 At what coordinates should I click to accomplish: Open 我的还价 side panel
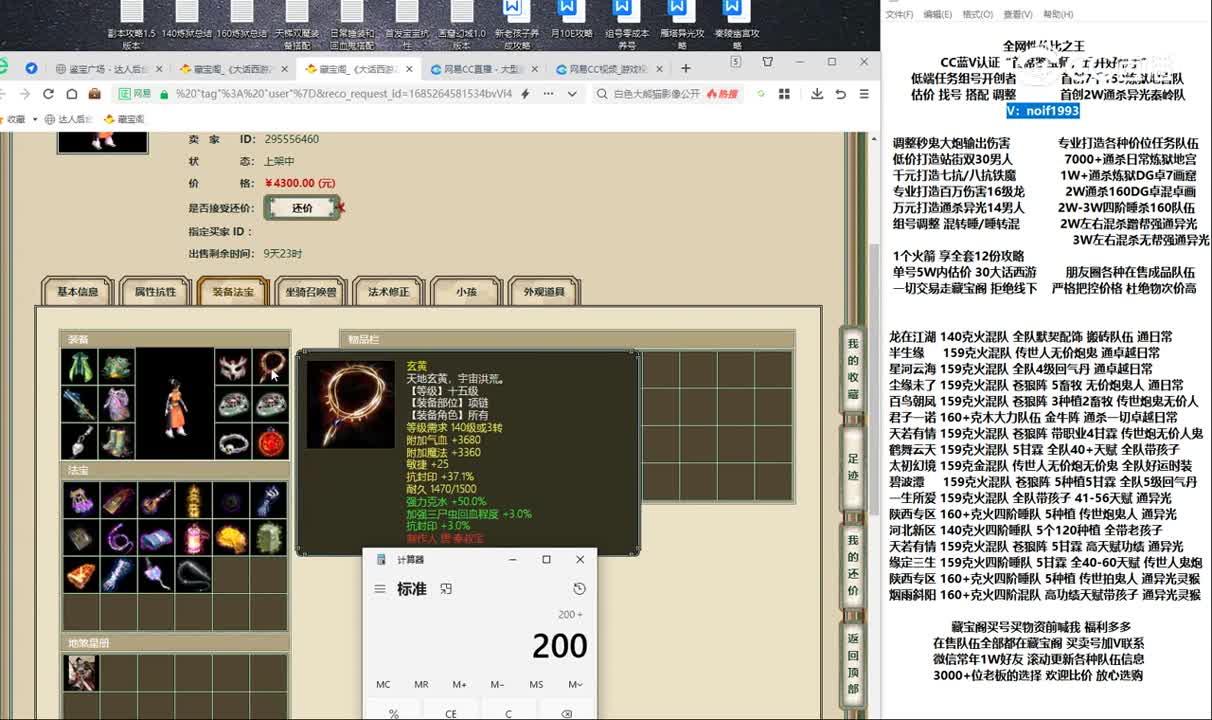tap(853, 564)
